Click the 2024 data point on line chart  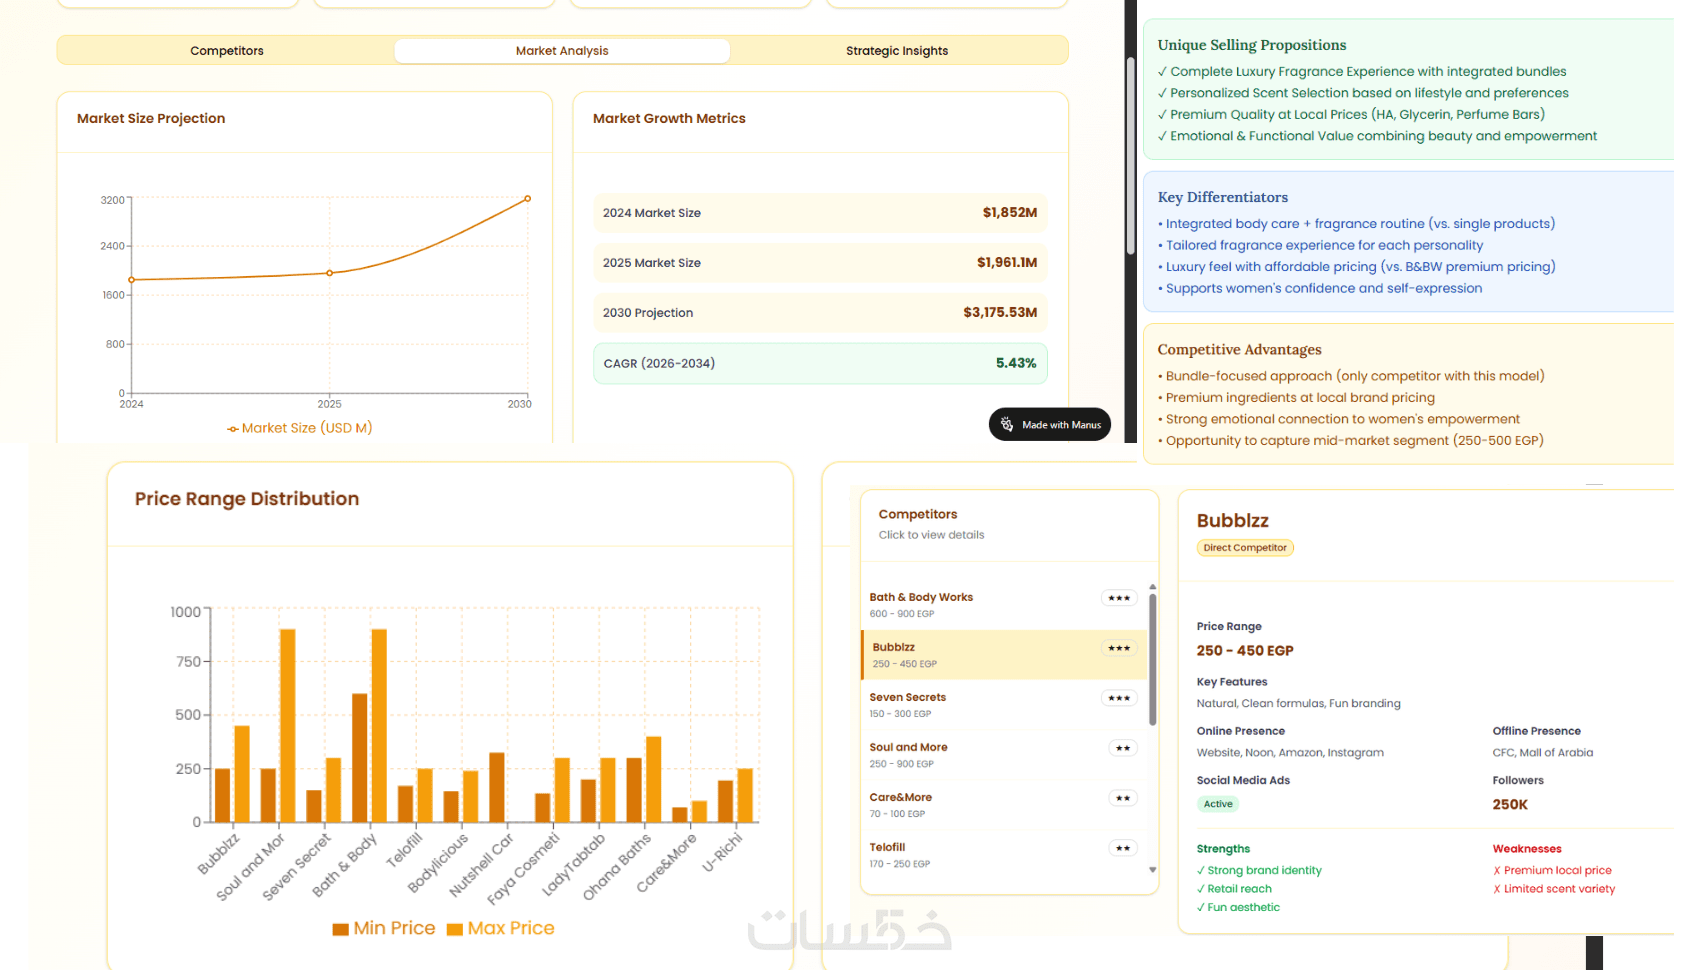coord(132,280)
